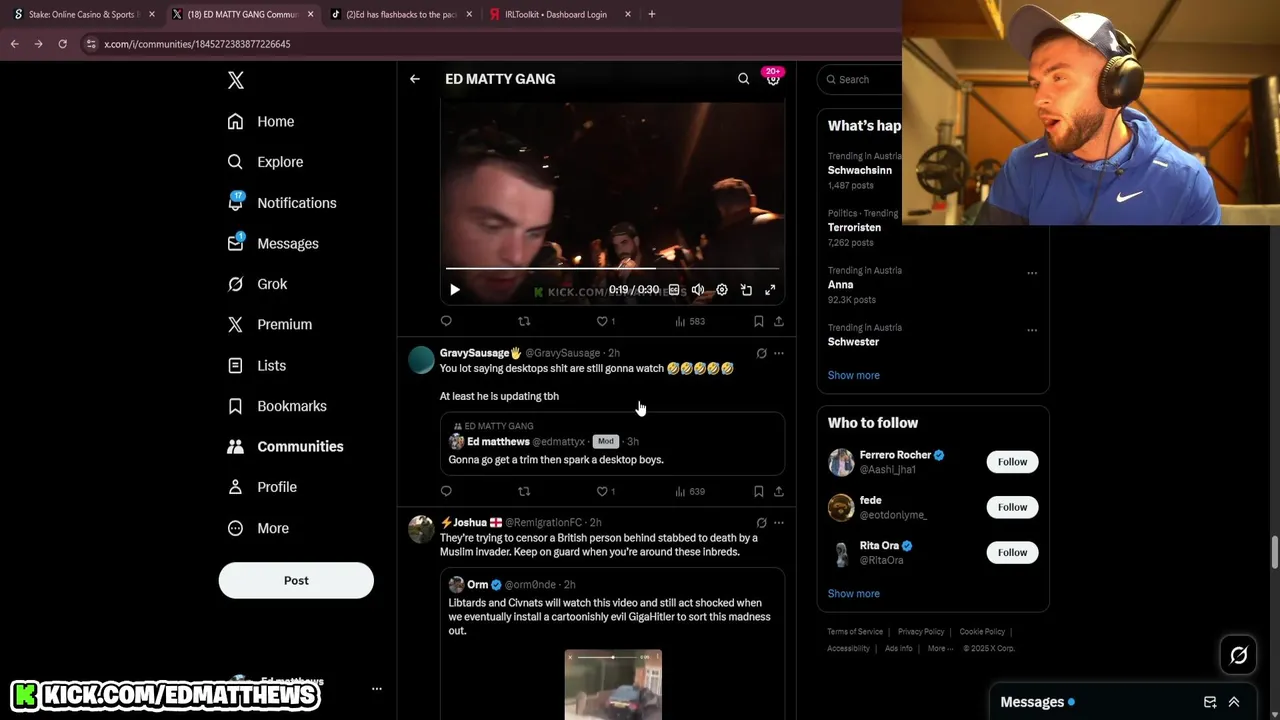Image resolution: width=1280 pixels, height=720 pixels.
Task: Show more trending topics
Action: [854, 375]
